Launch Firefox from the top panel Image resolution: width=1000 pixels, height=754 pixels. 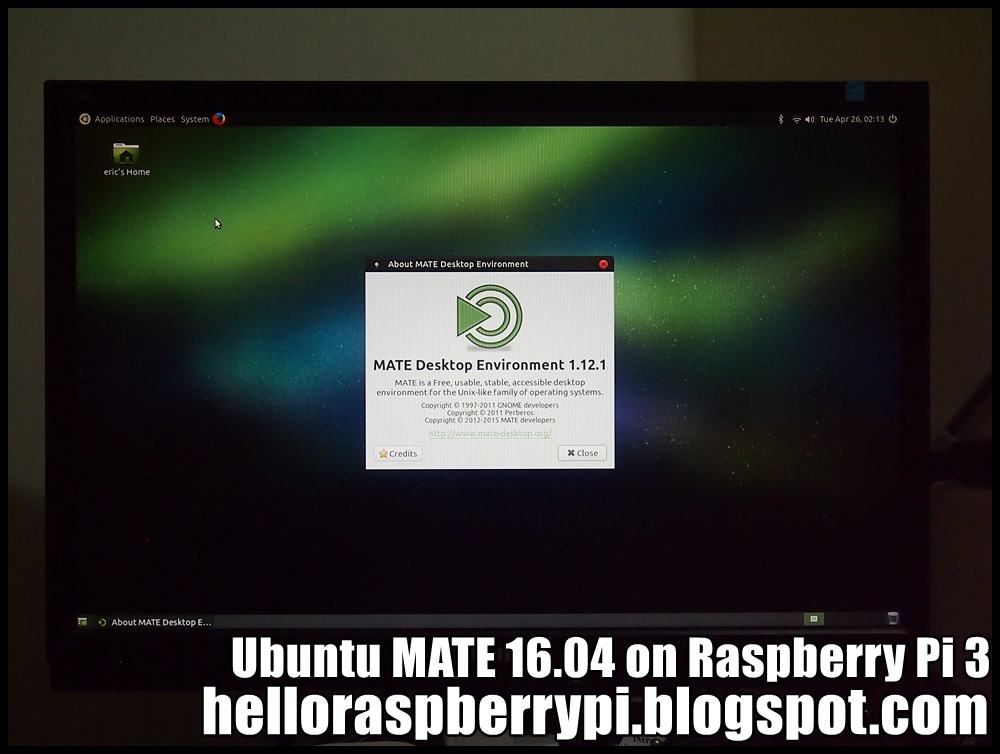219,119
